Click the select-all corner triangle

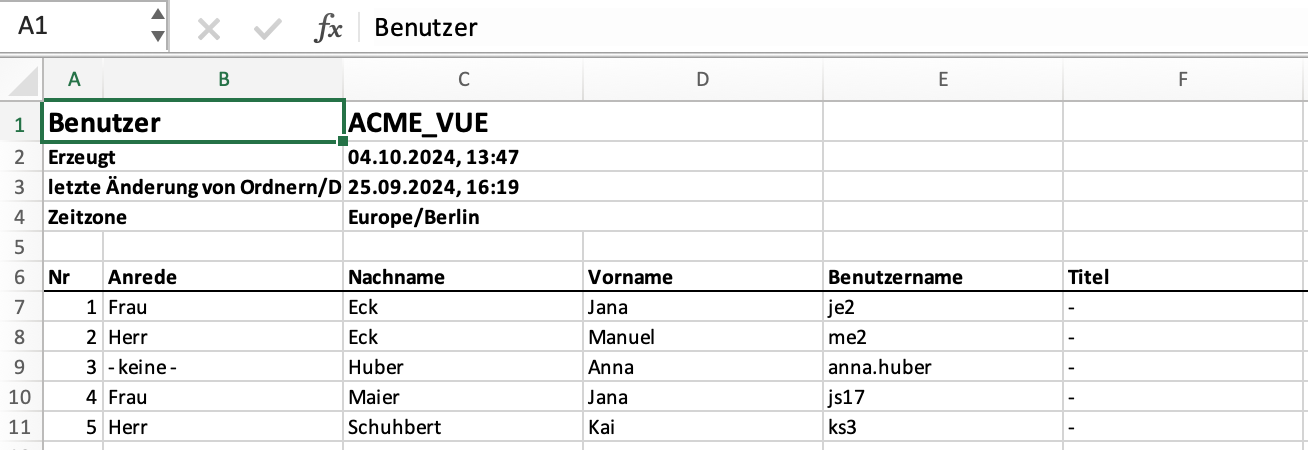pyautogui.click(x=22, y=80)
